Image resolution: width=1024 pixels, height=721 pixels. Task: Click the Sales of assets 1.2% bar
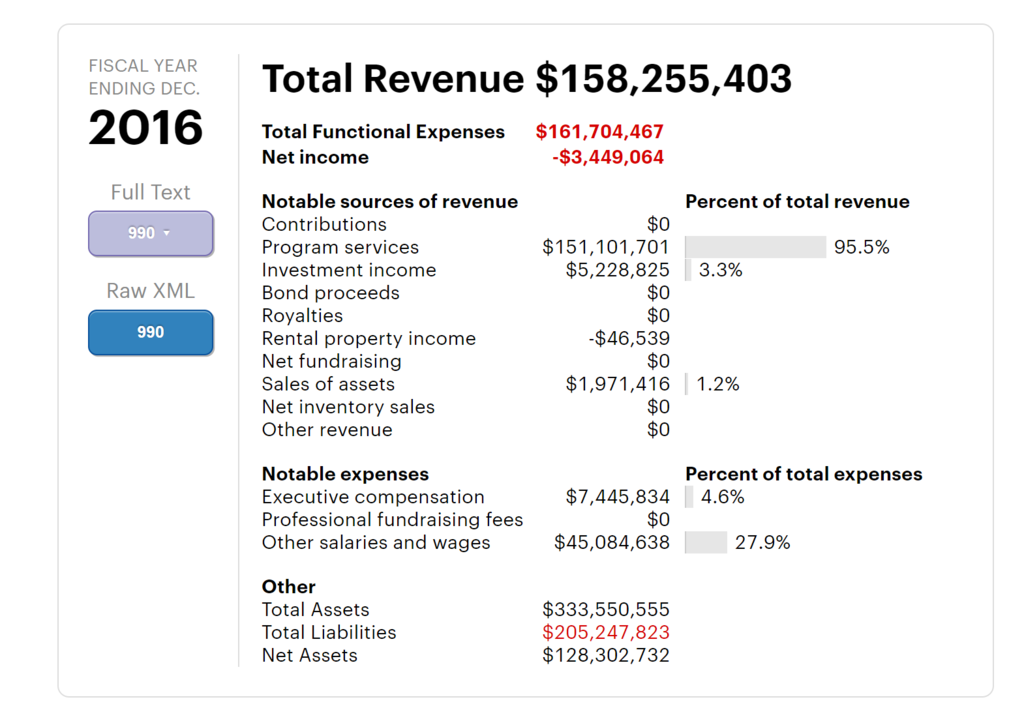point(687,384)
